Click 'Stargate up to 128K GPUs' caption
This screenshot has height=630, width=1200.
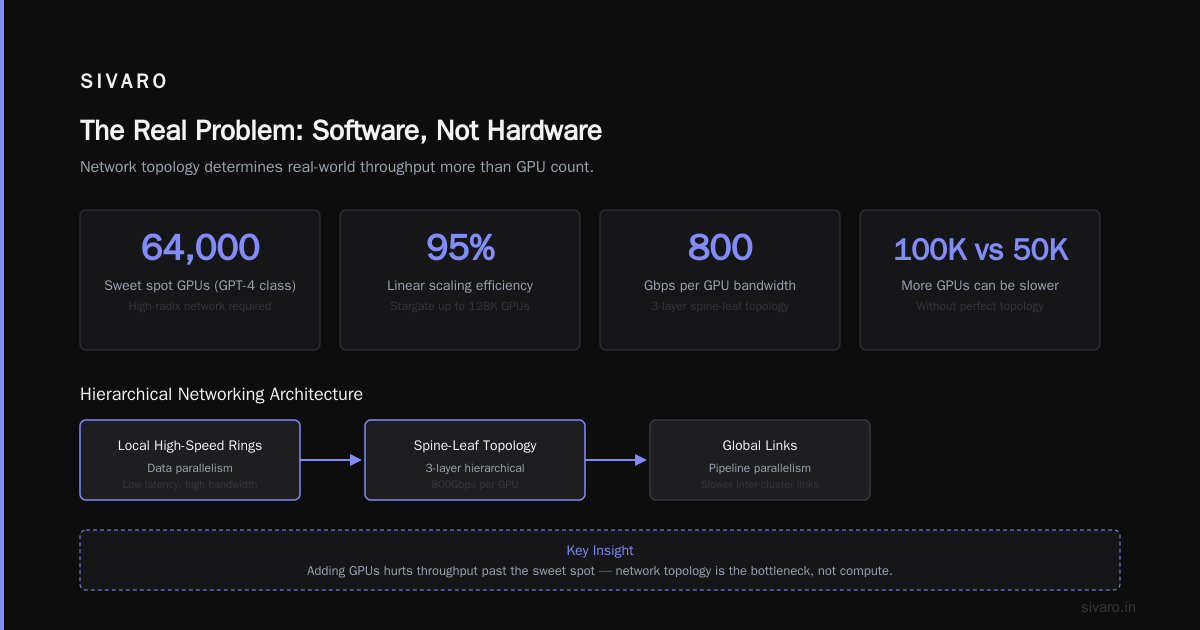point(460,306)
